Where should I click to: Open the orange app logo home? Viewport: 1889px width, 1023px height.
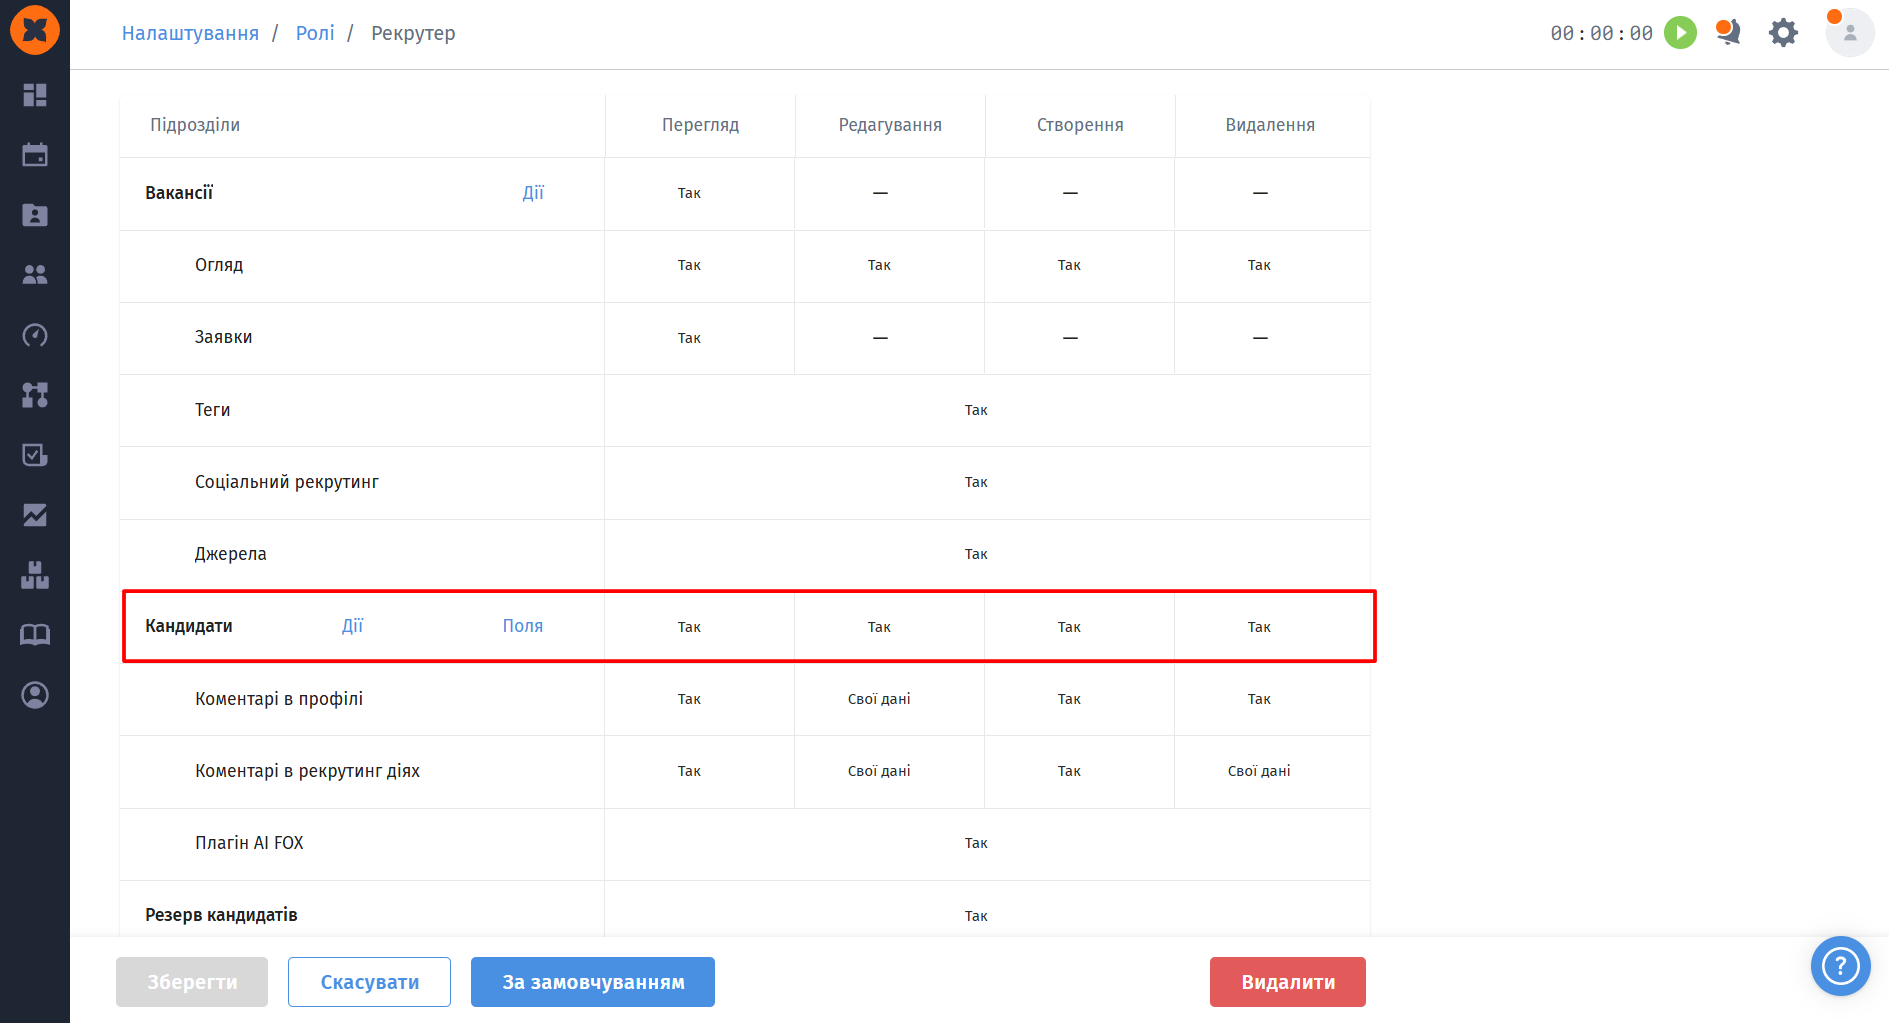tap(35, 30)
